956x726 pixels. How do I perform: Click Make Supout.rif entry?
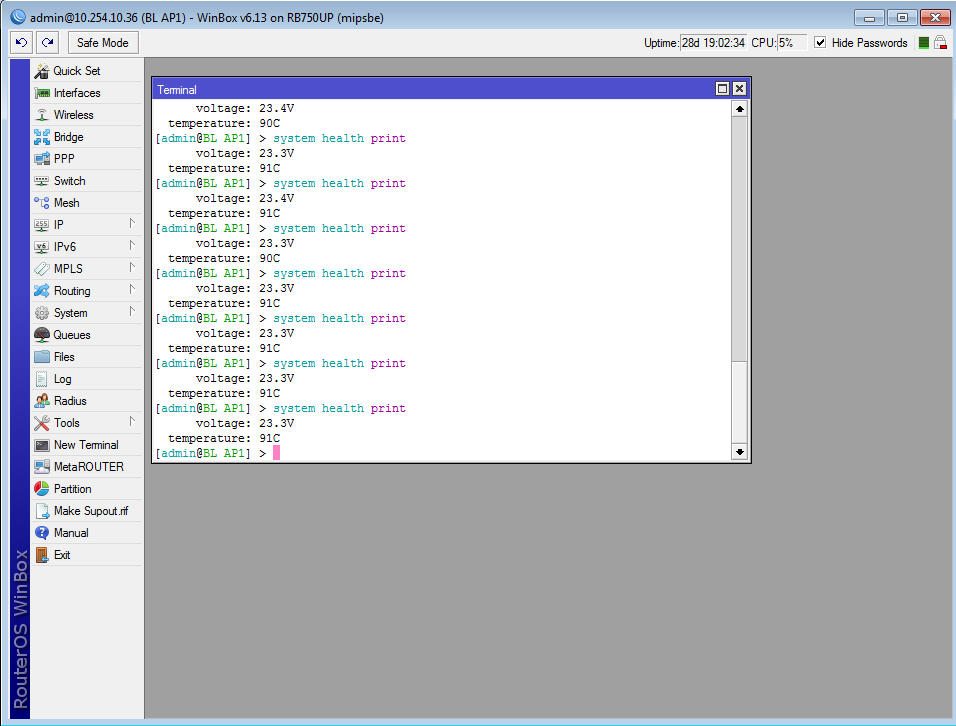click(90, 511)
